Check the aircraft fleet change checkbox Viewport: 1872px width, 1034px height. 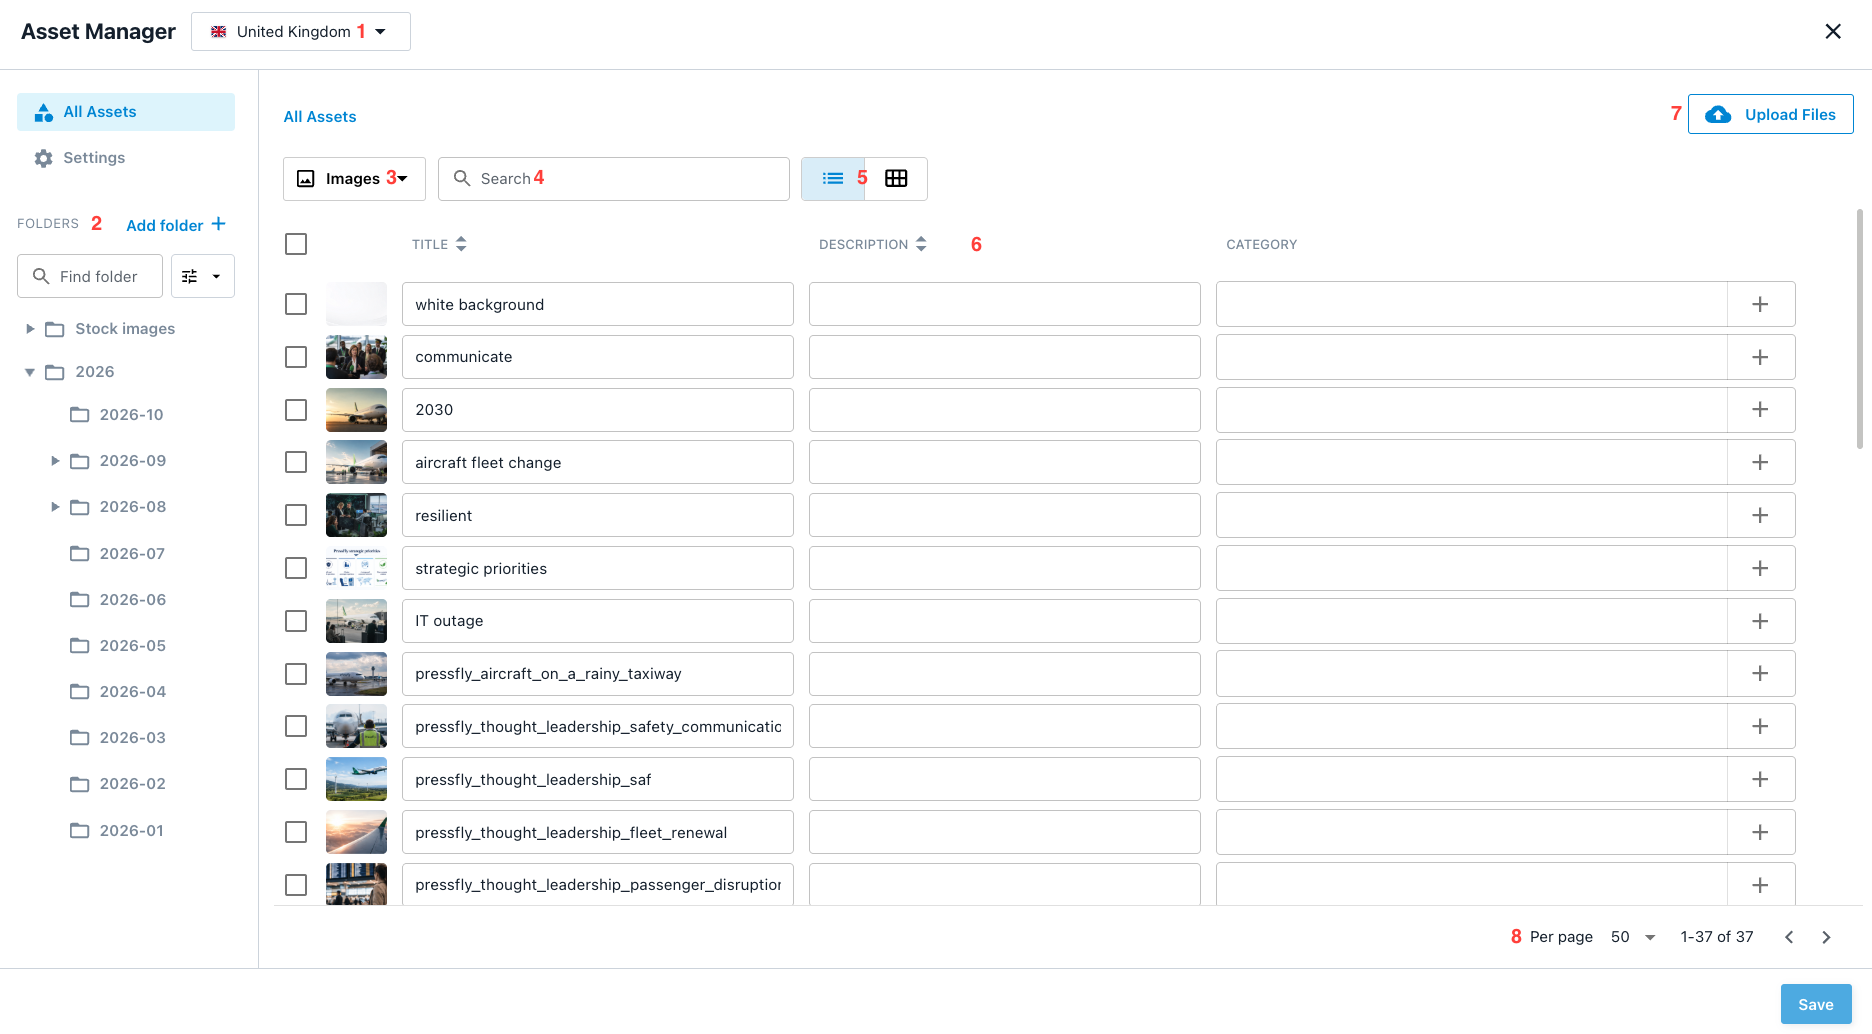tap(296, 462)
